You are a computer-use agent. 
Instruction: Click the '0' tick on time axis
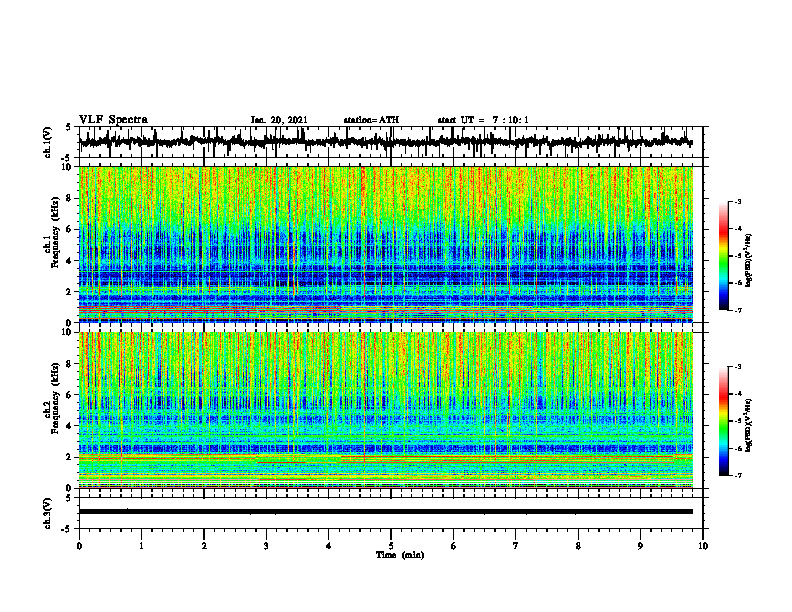click(79, 546)
